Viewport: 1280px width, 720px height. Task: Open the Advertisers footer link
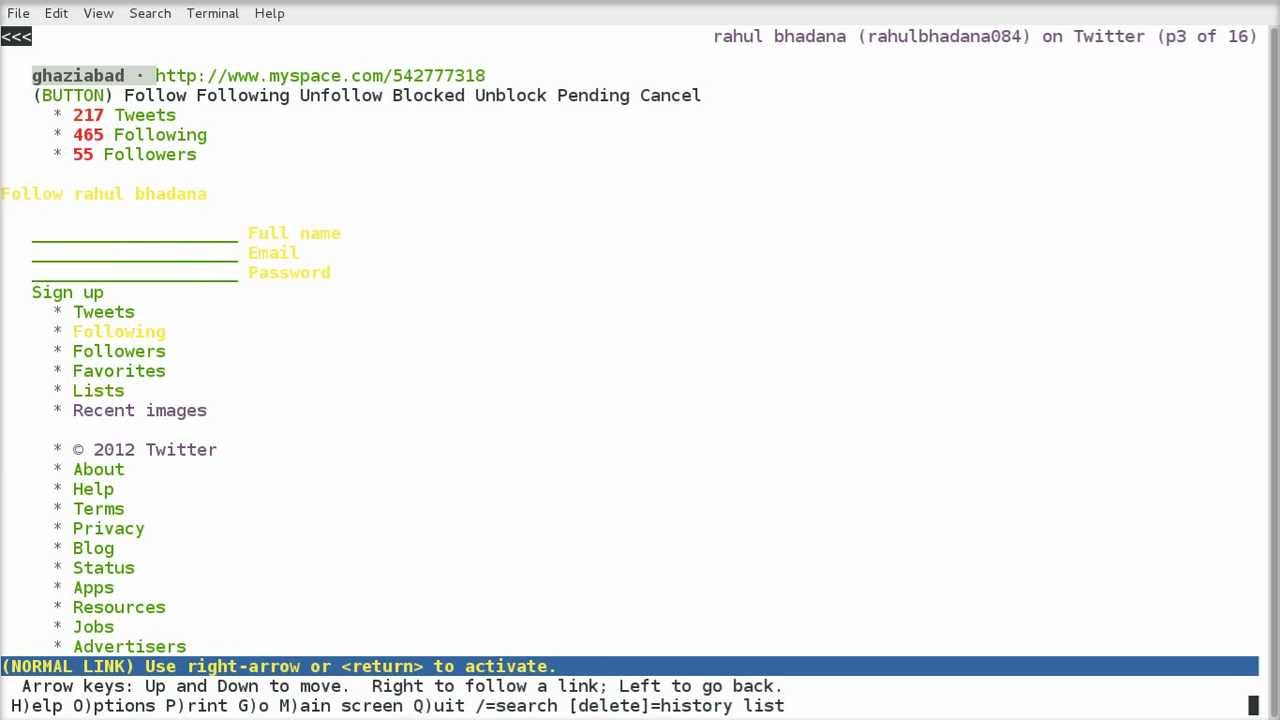click(x=129, y=647)
